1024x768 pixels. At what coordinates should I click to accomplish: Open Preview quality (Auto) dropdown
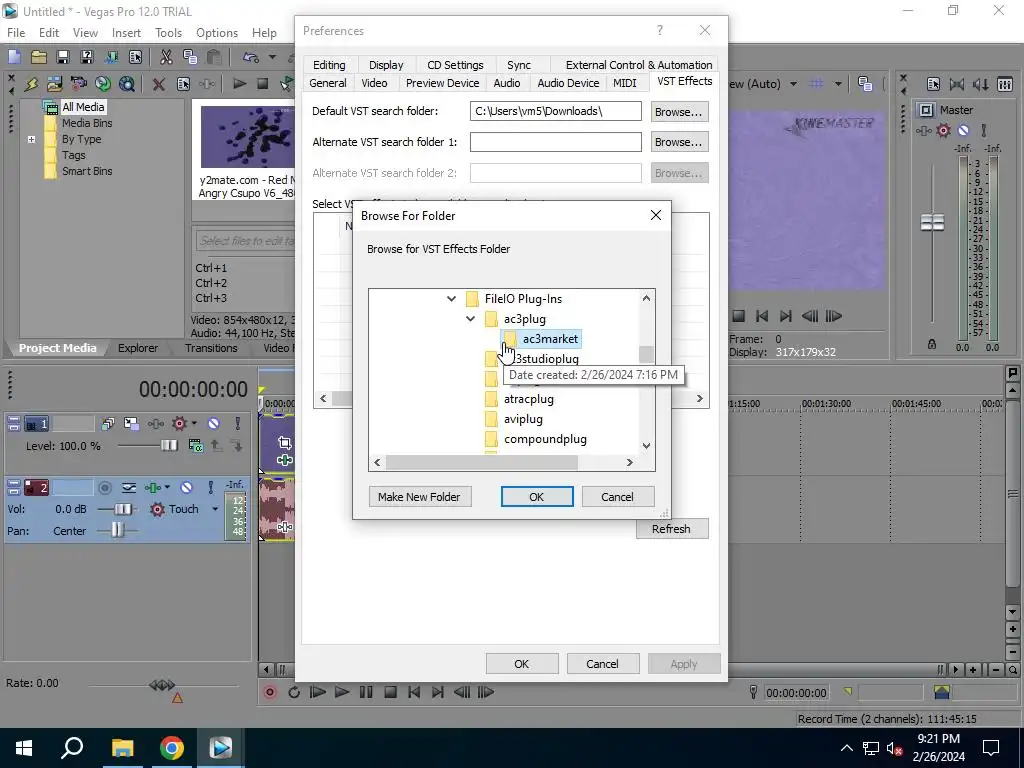tap(793, 84)
